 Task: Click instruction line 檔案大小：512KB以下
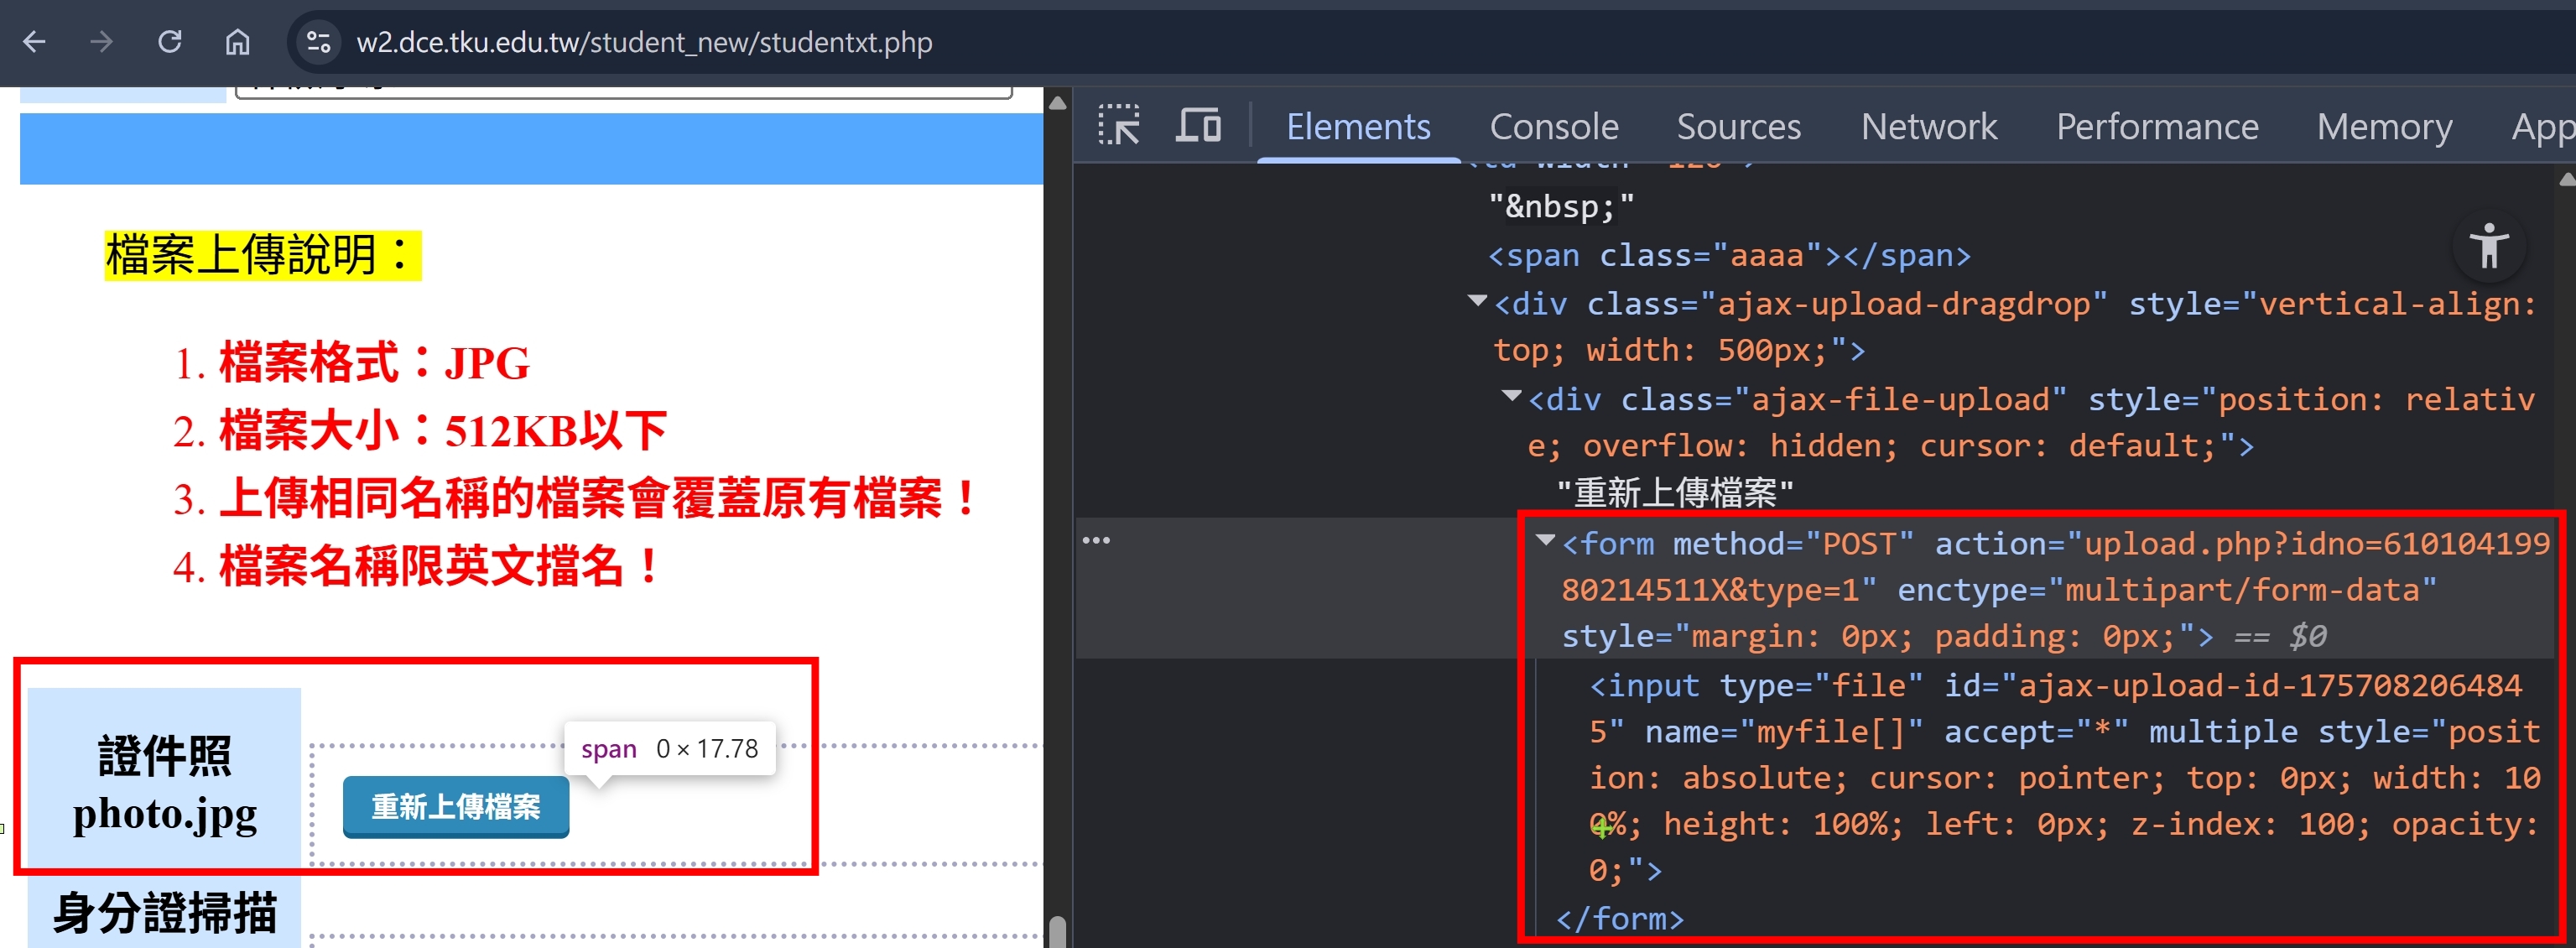(443, 431)
